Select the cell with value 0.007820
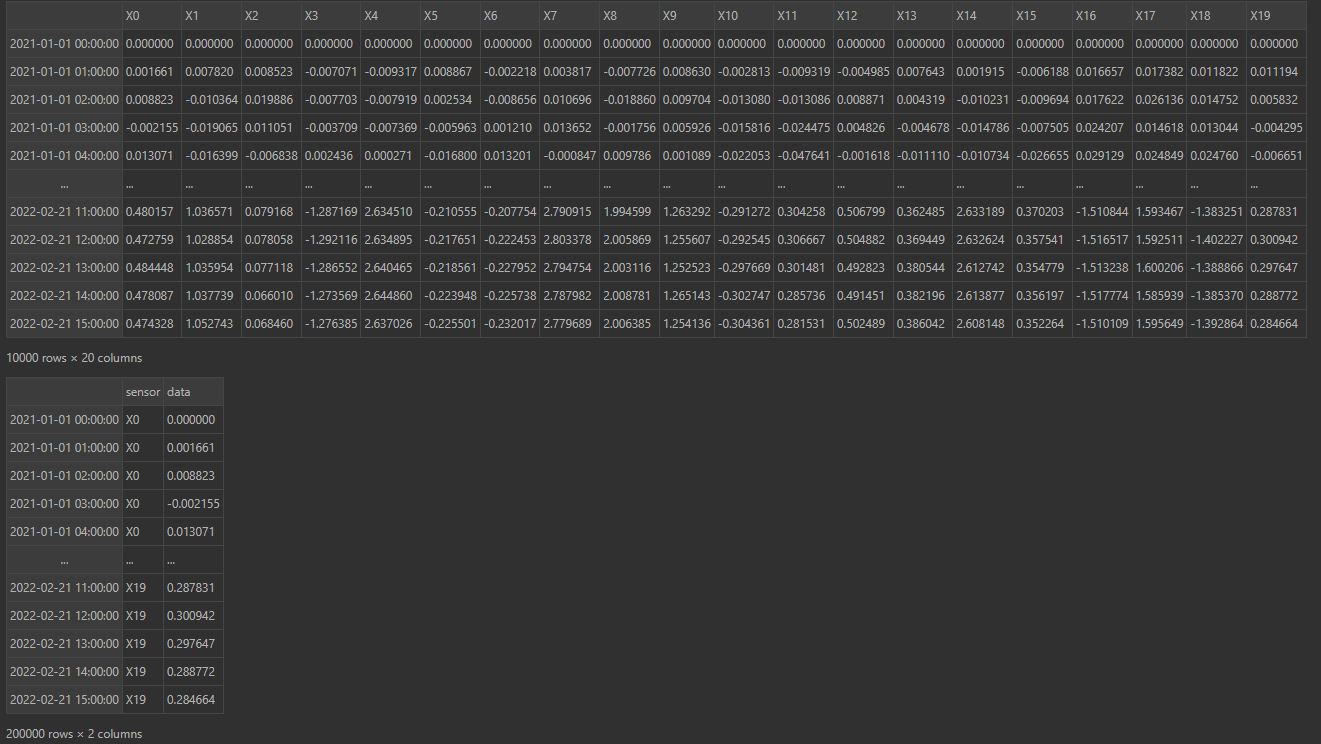This screenshot has height=744, width=1321. coord(212,72)
